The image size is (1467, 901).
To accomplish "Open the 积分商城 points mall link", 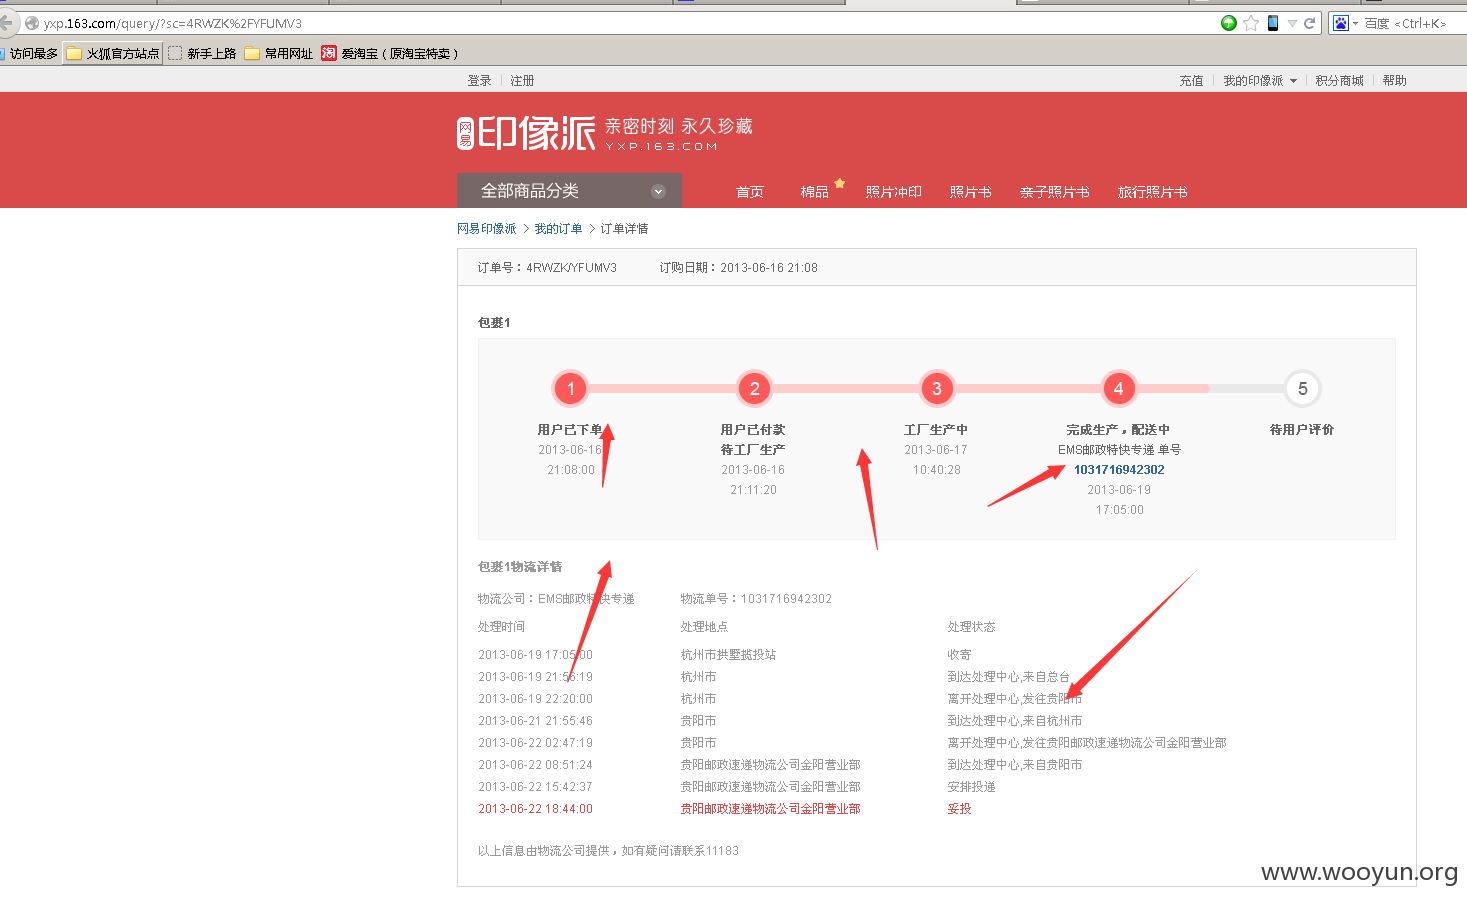I will [1339, 81].
